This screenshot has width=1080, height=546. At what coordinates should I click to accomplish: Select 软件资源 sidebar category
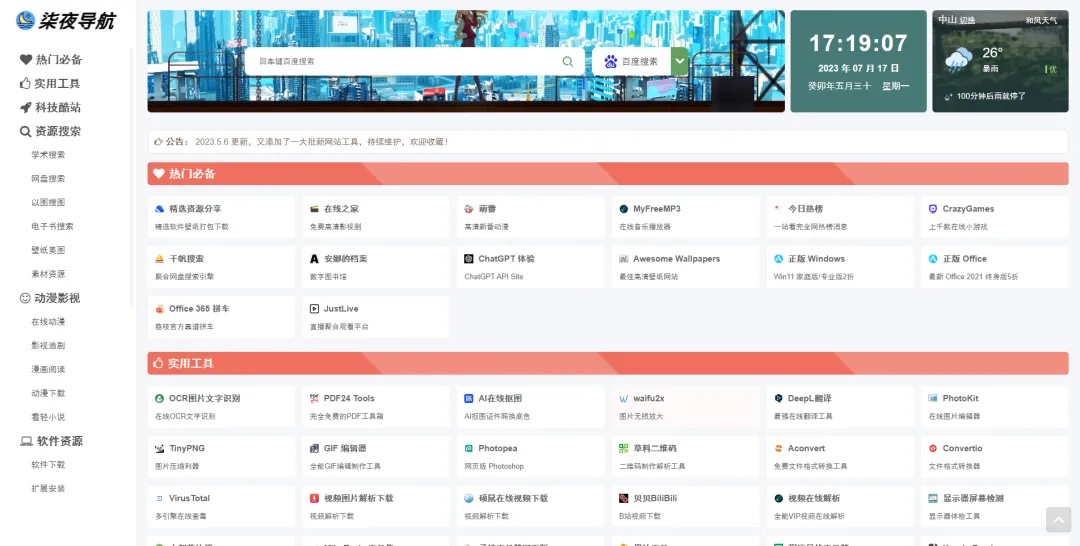point(51,441)
